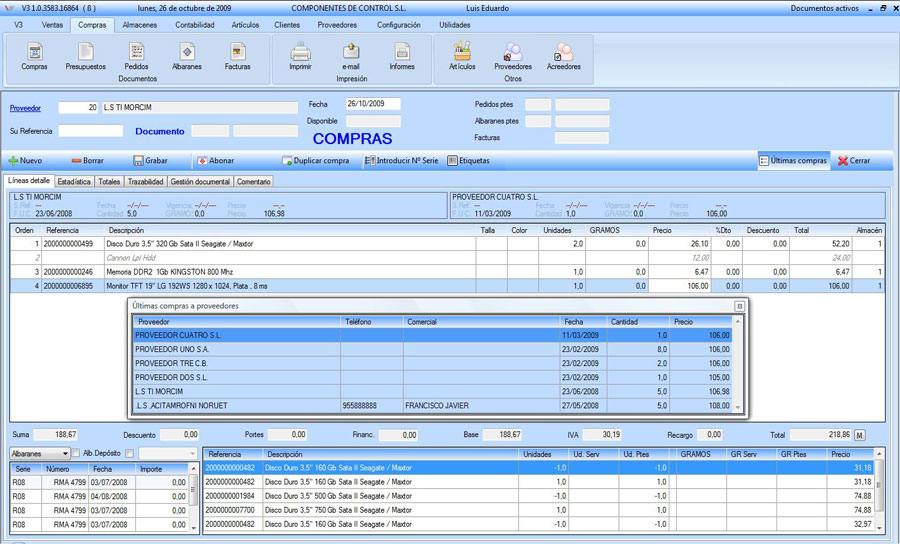Select line 3 Memoria DDR2 1Gb KINGSTON
The height and width of the screenshot is (544, 900).
447,272
